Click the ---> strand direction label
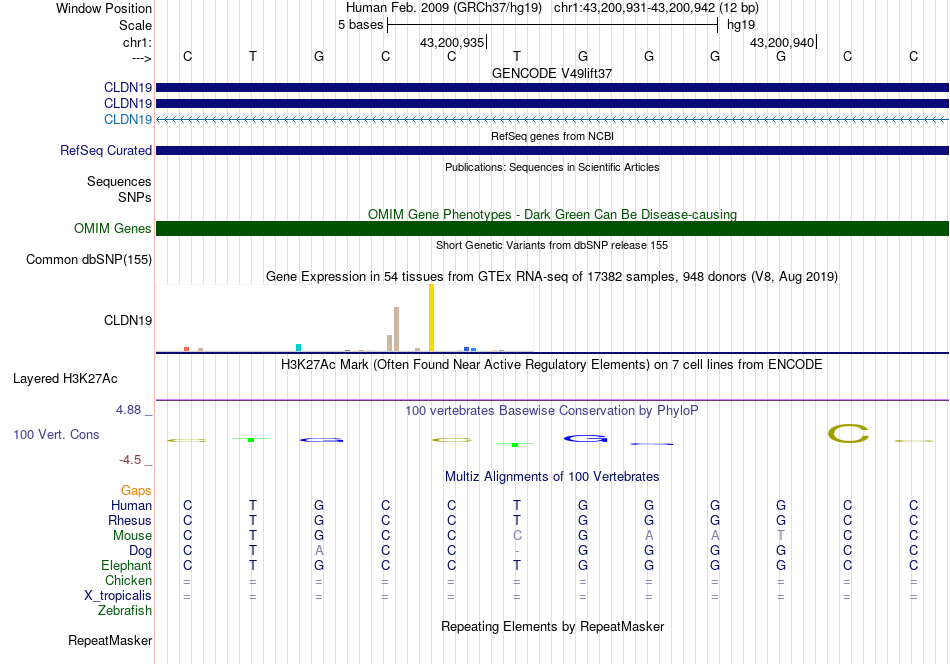 (142, 58)
